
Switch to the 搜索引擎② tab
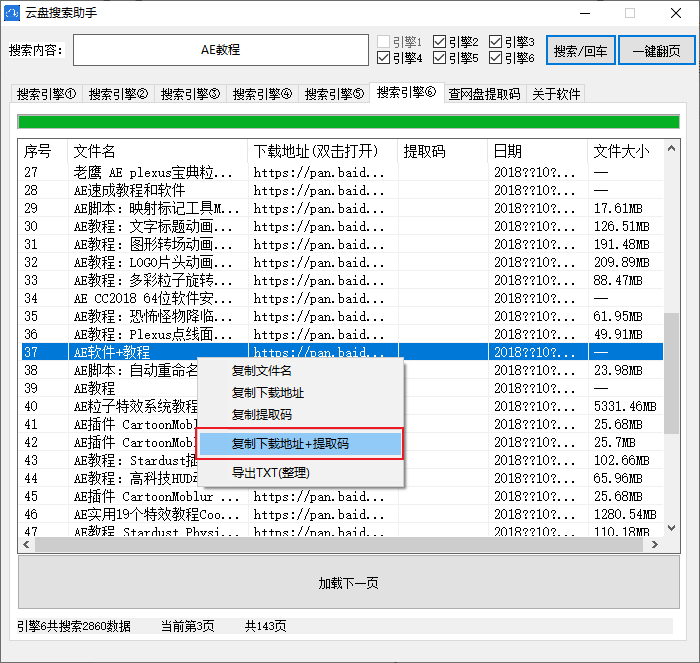tap(118, 94)
